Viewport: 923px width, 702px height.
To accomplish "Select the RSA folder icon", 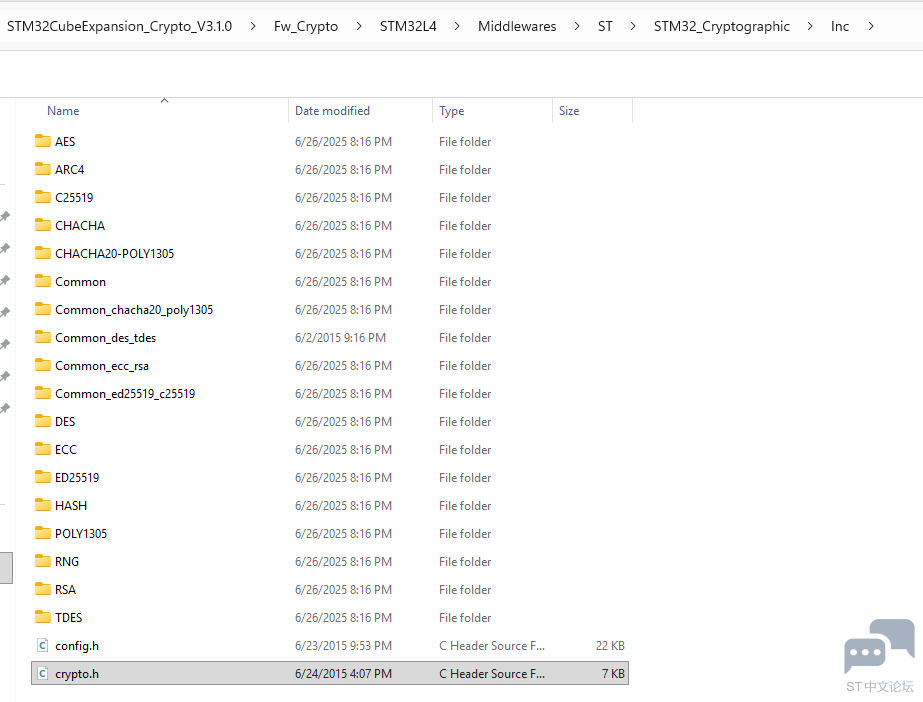I will [42, 589].
